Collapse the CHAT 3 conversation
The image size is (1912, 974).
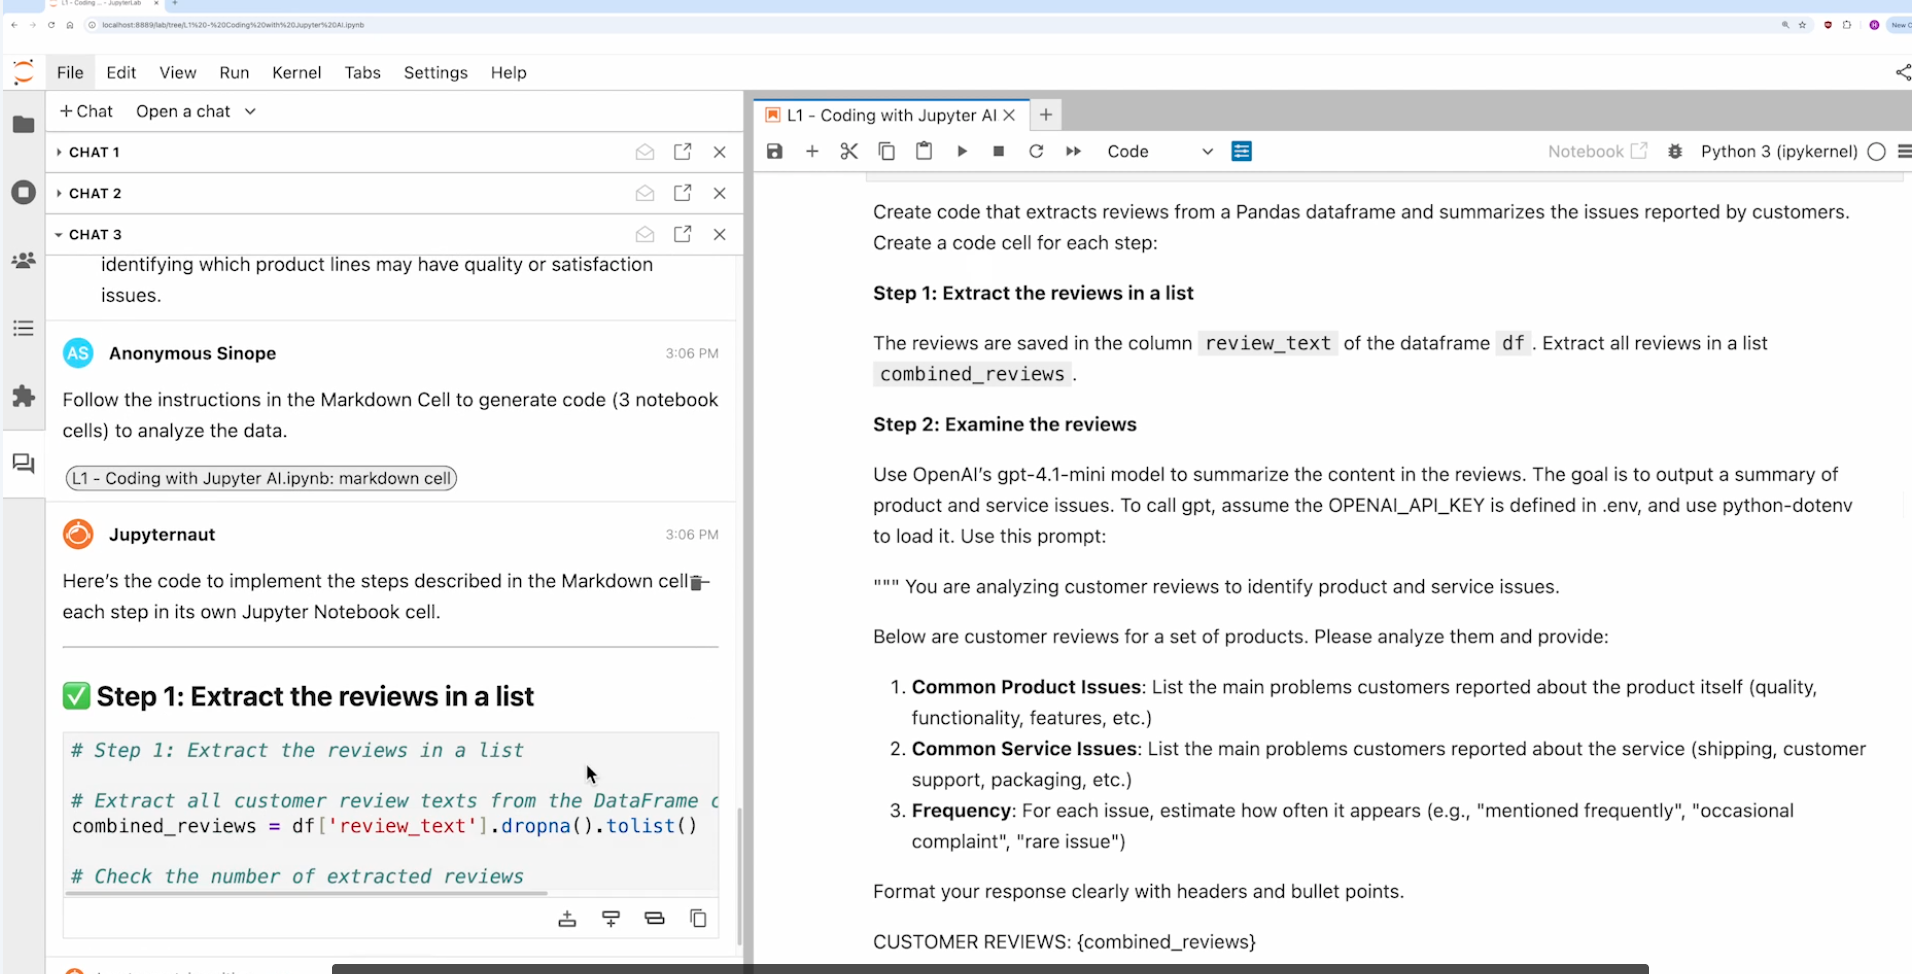59,234
